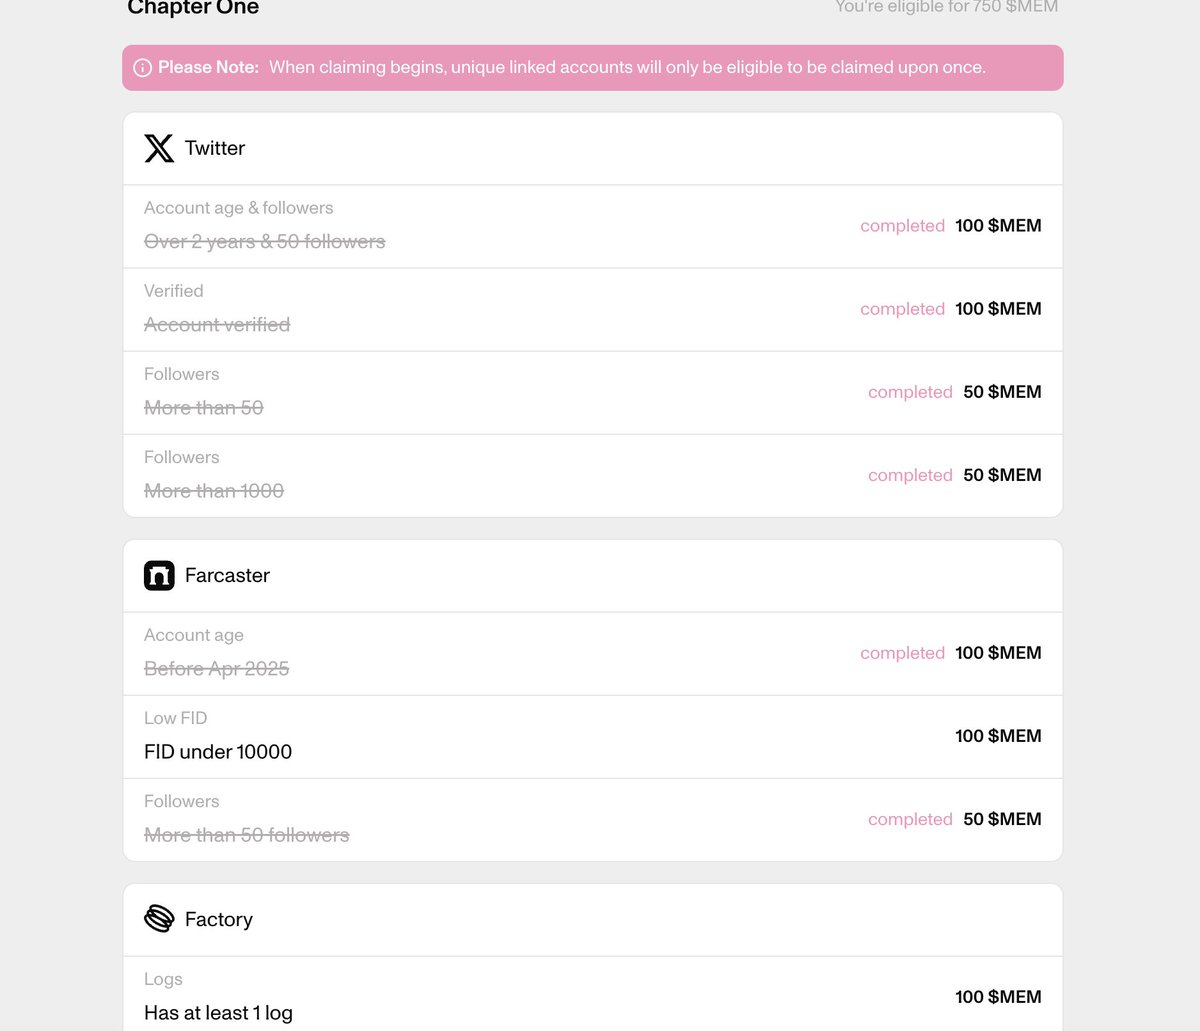Click the Twitter More than 50 followers row
This screenshot has height=1031, width=1200.
point(593,392)
